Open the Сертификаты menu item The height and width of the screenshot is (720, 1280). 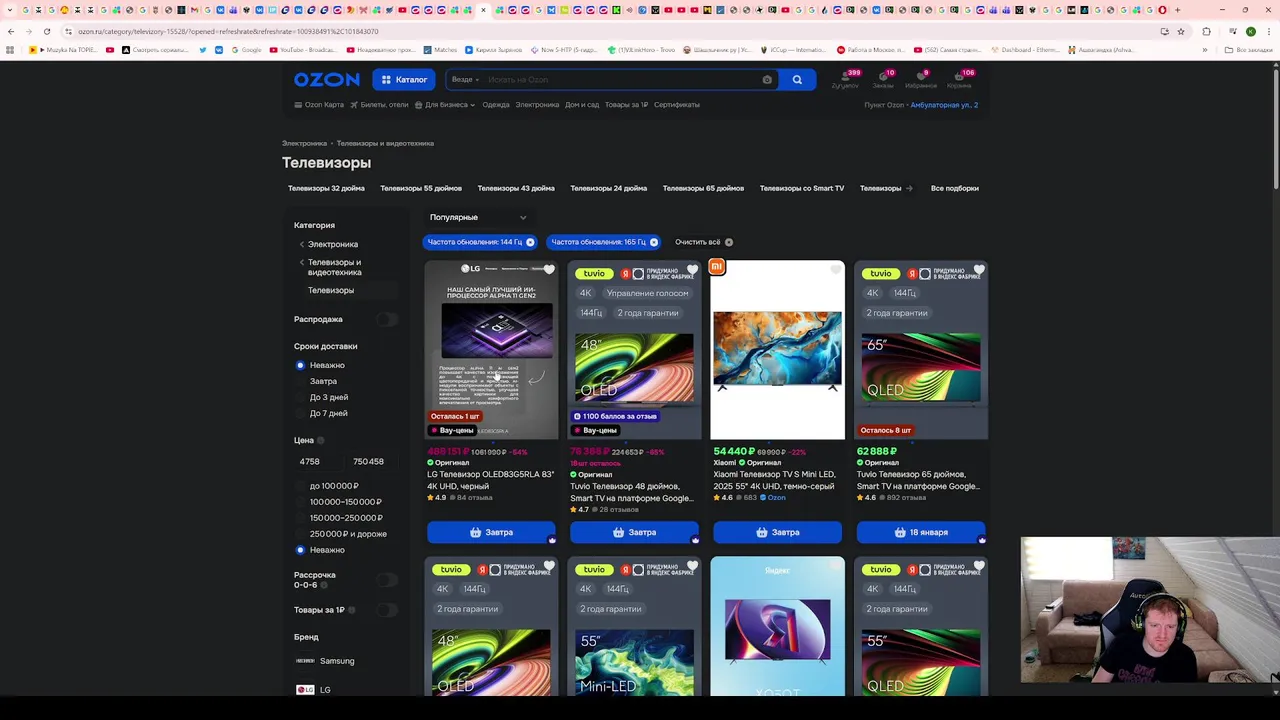677,105
